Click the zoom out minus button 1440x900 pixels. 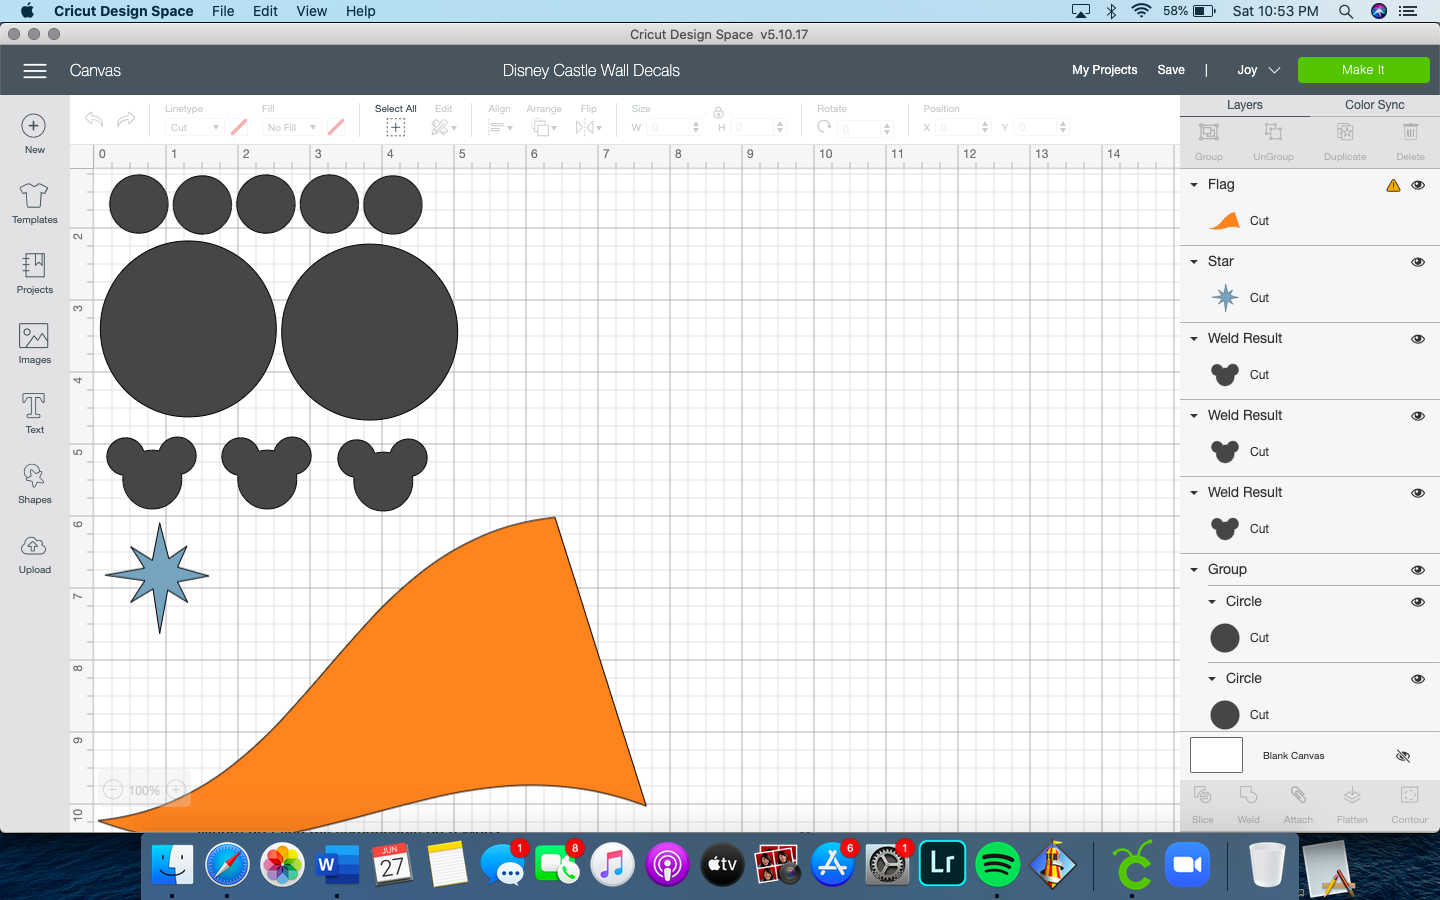[x=113, y=789]
